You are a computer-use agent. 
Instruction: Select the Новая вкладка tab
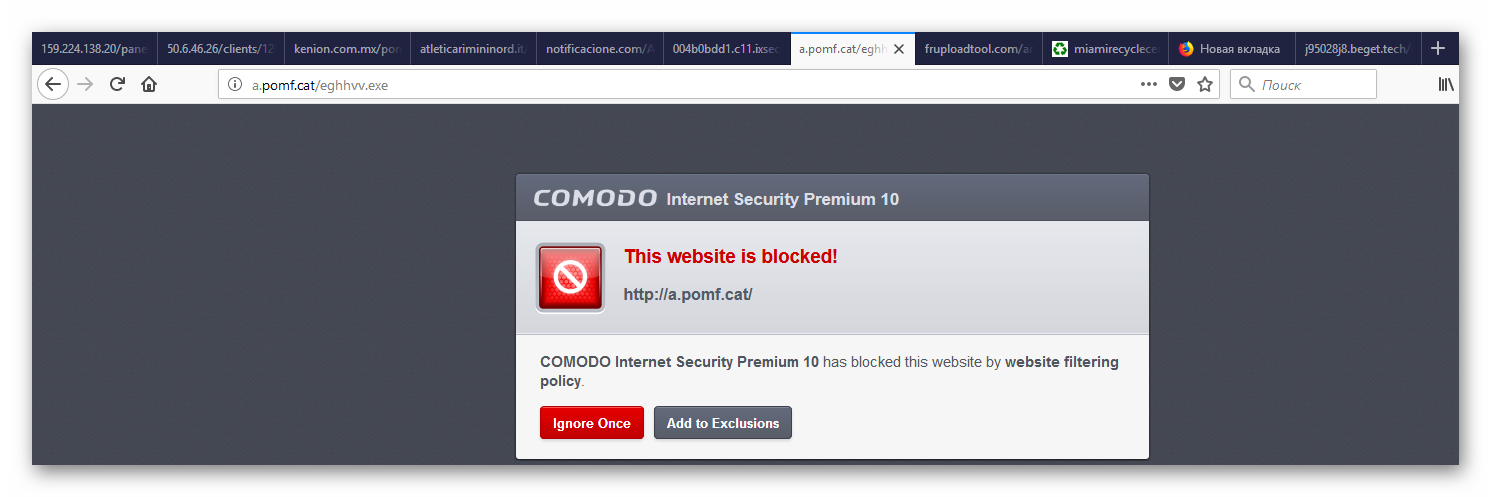pos(1230,48)
